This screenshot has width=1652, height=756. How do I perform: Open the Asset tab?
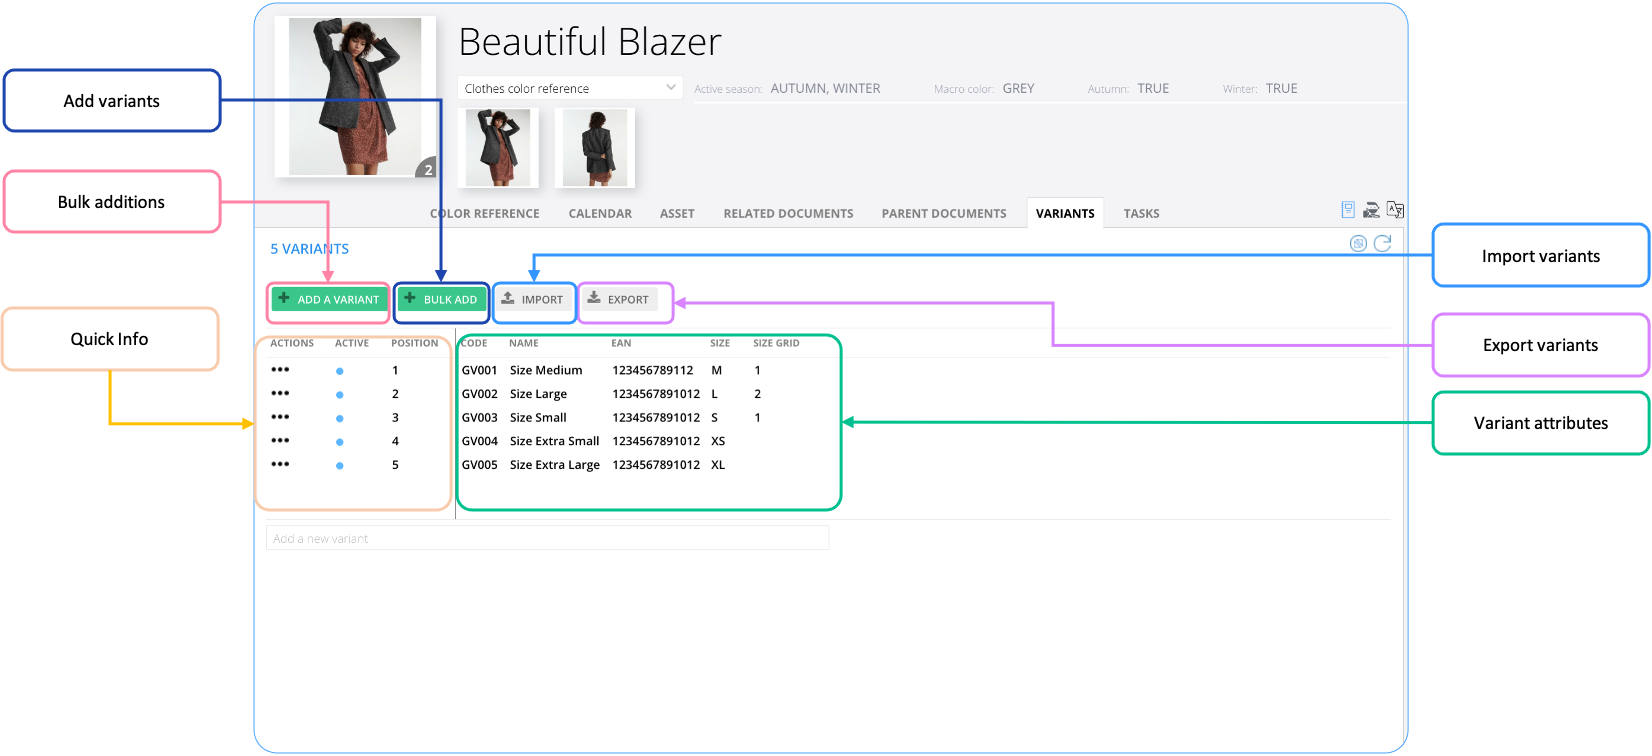(677, 214)
